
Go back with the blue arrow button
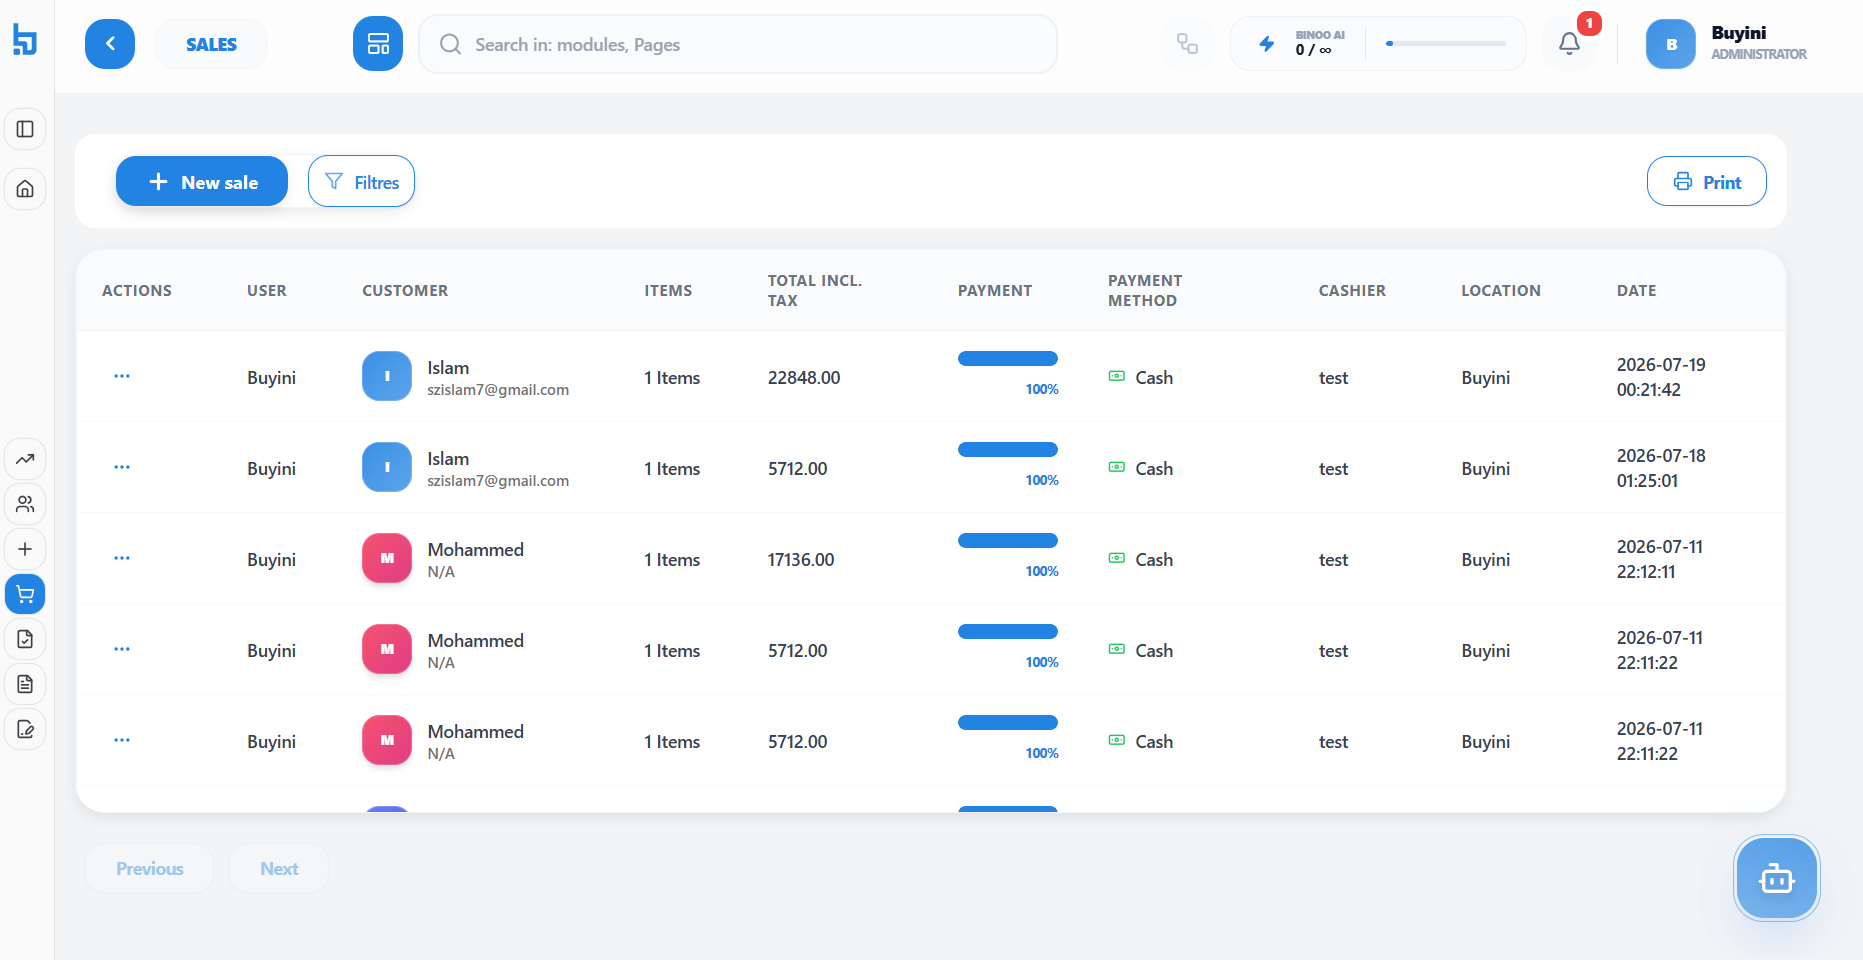110,44
